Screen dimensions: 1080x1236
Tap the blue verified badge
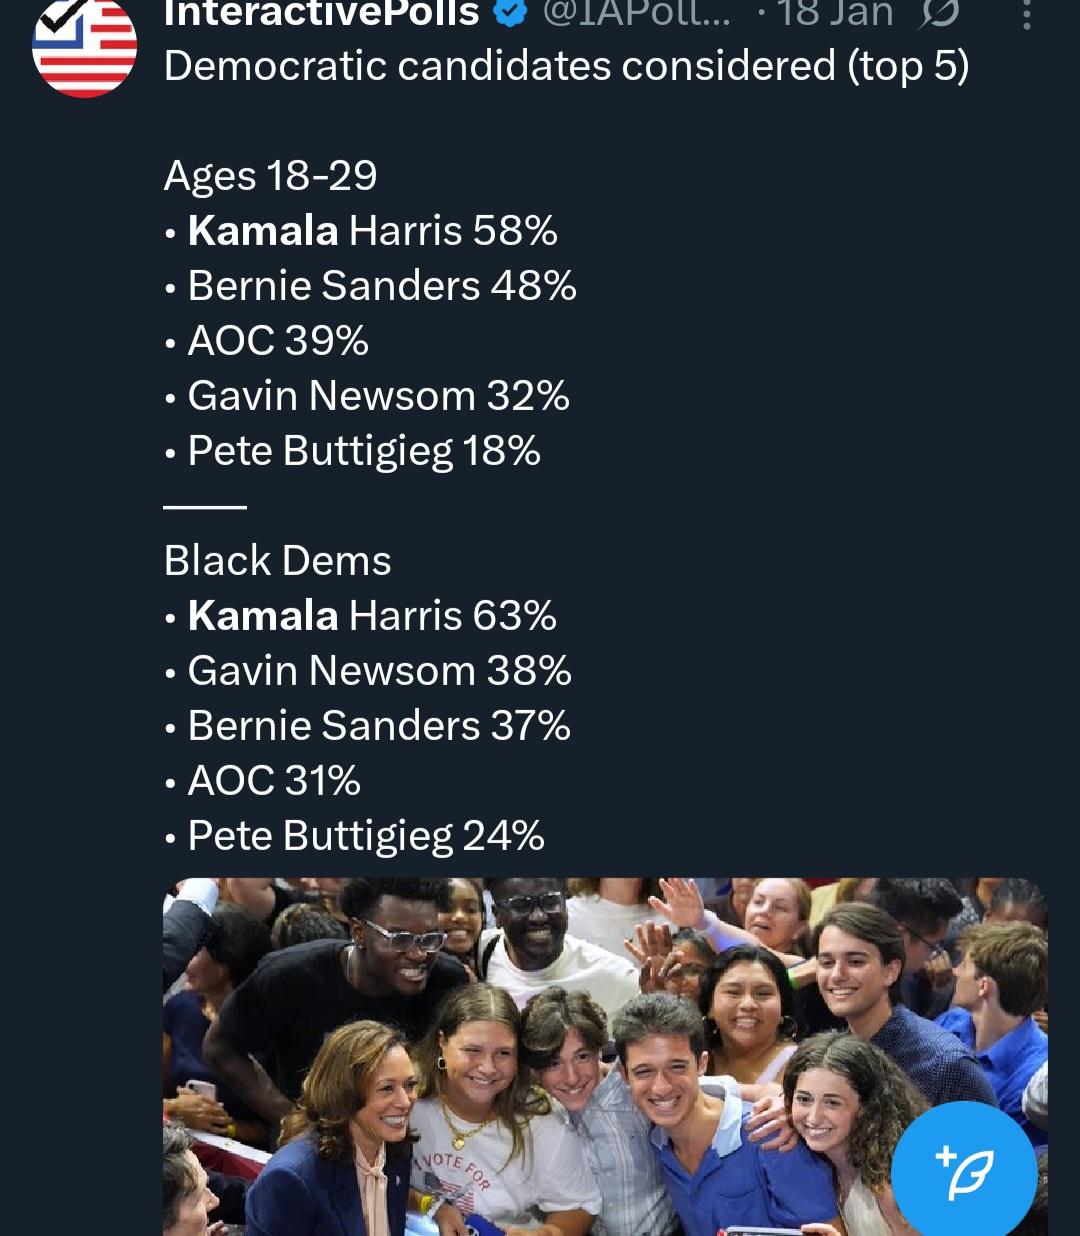[x=512, y=14]
